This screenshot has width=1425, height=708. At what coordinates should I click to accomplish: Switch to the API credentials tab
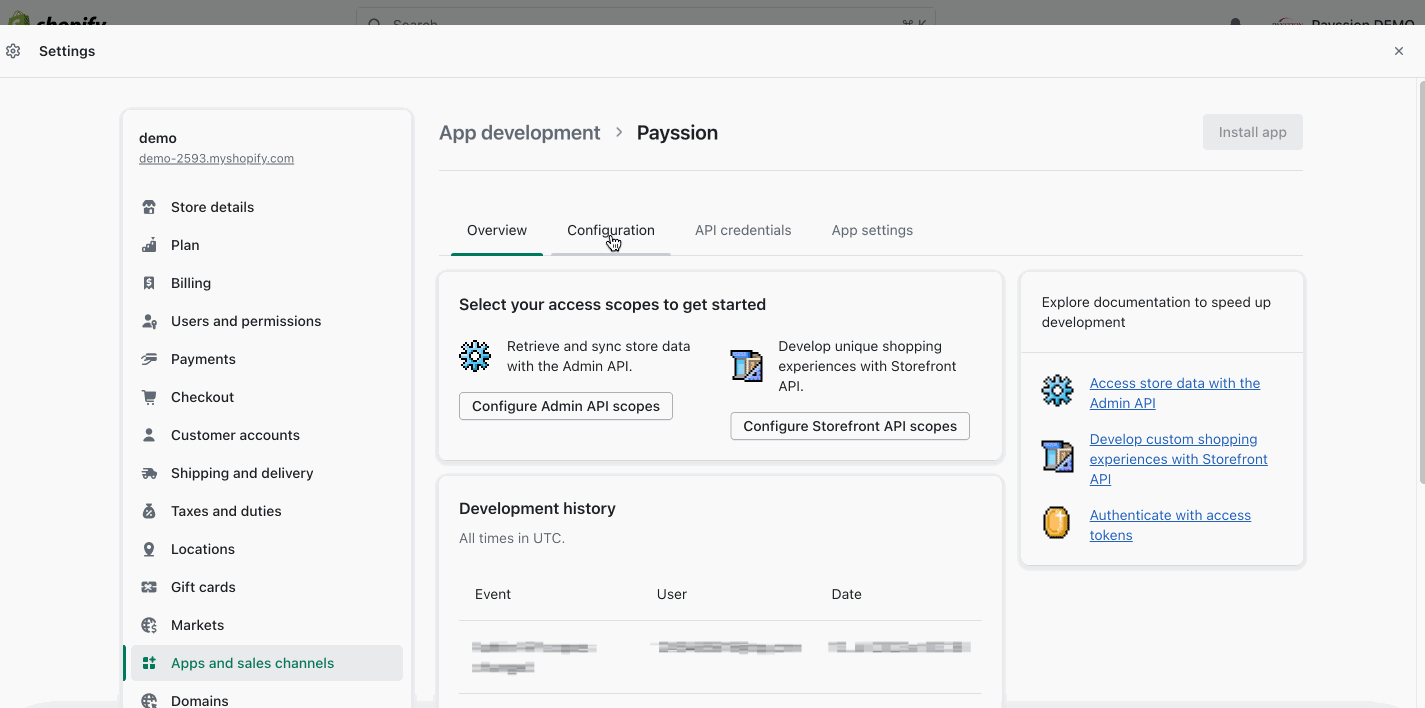742,230
